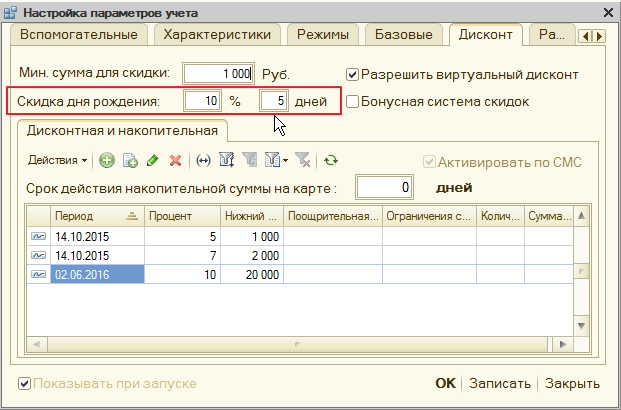Open the truncated Ра... tab

point(552,34)
